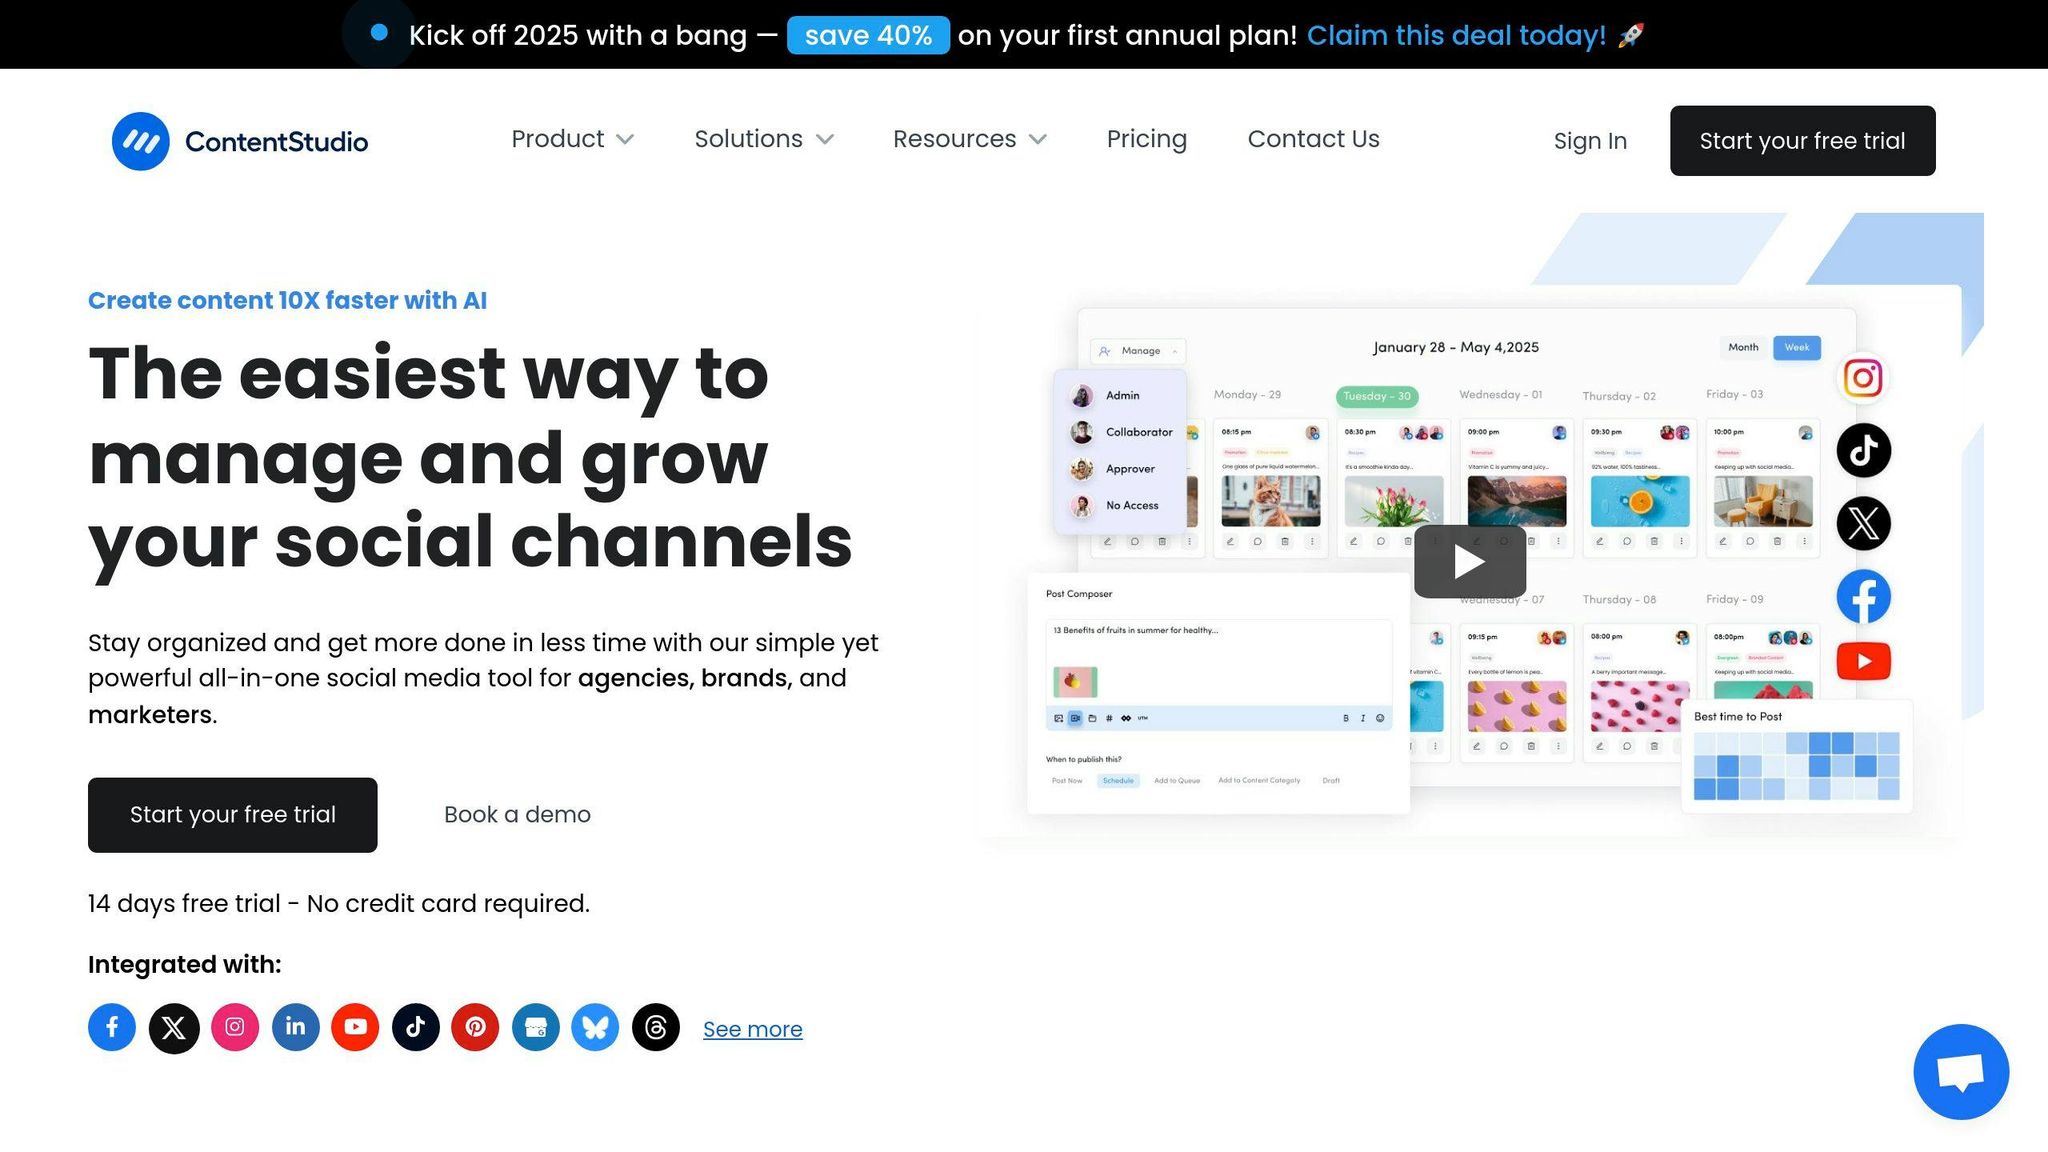Expand the Resources menu chevron

(x=1038, y=140)
